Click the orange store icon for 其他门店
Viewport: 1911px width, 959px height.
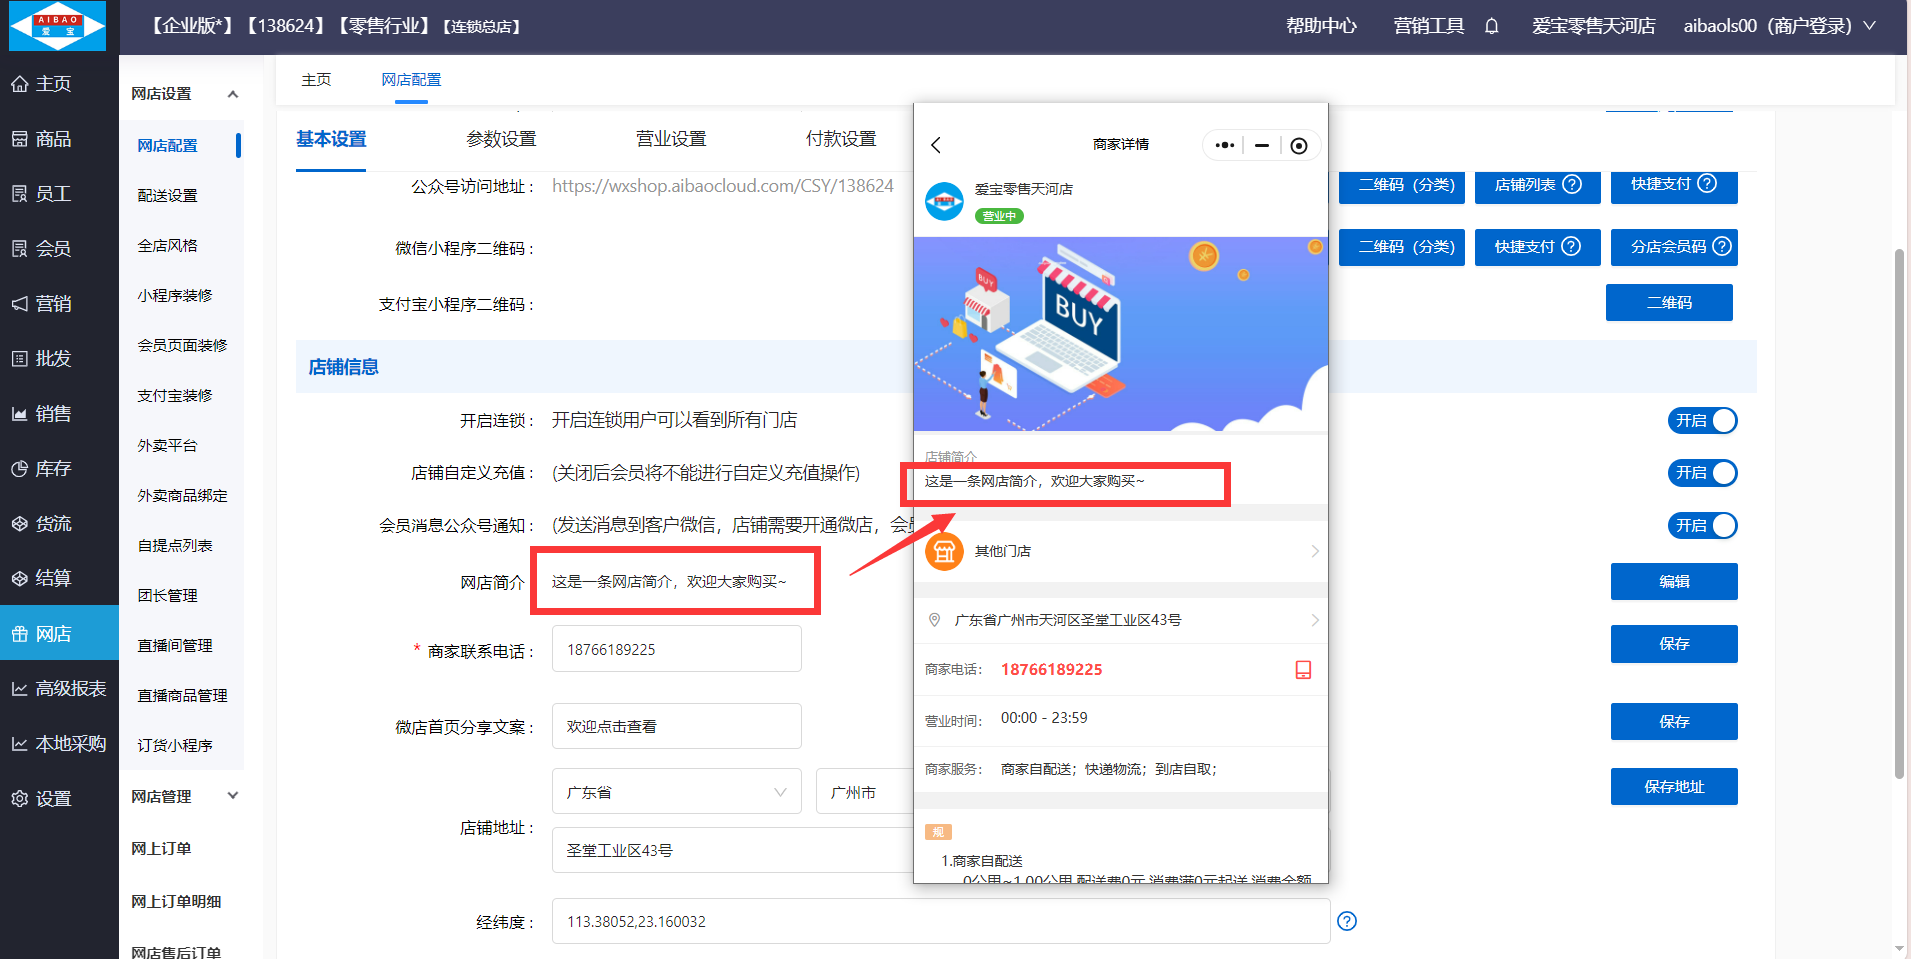coord(944,551)
